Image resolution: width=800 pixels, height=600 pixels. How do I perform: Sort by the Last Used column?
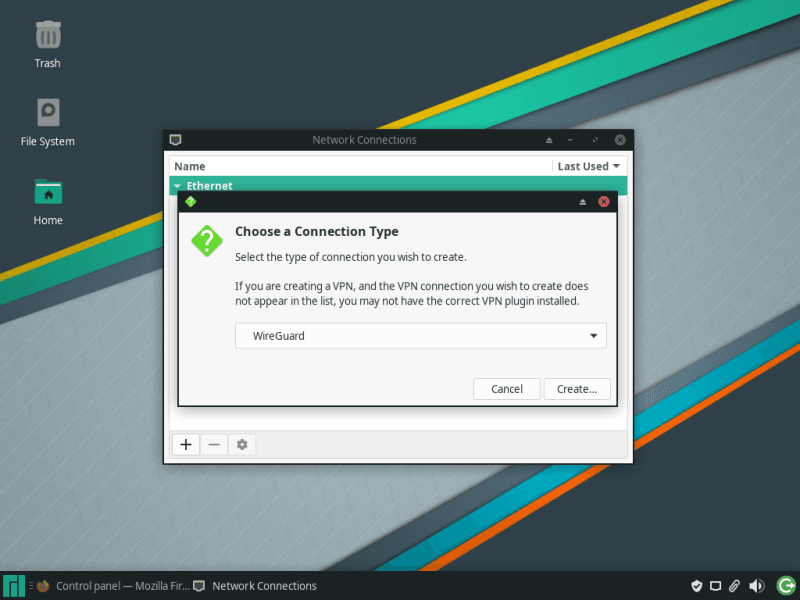pos(589,166)
